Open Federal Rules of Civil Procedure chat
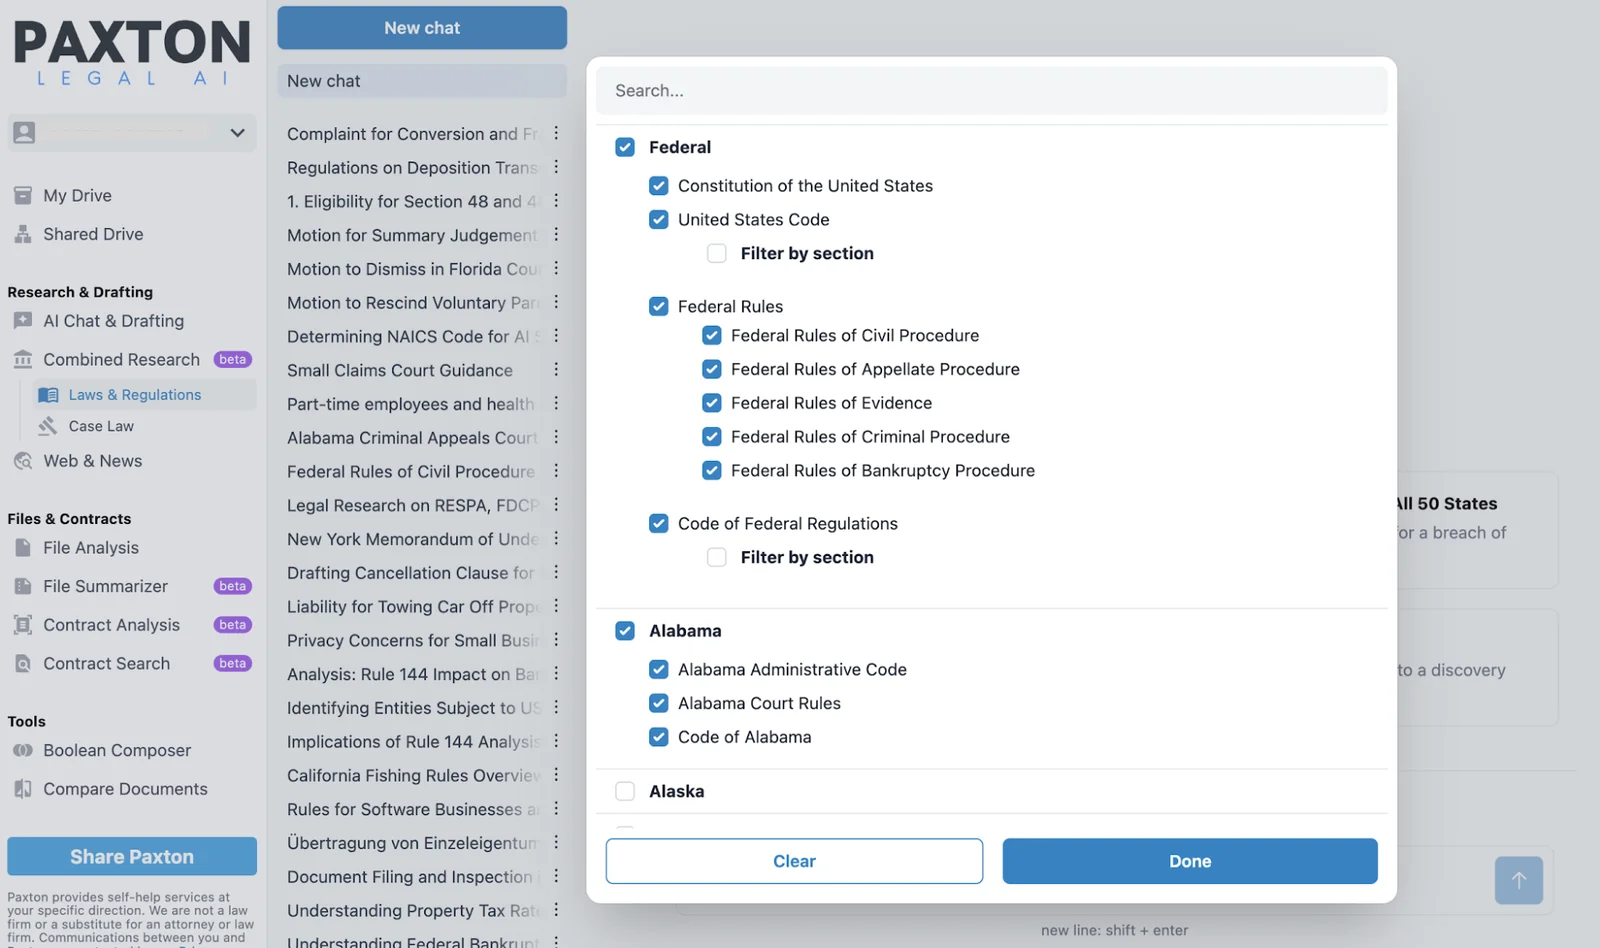 [411, 471]
